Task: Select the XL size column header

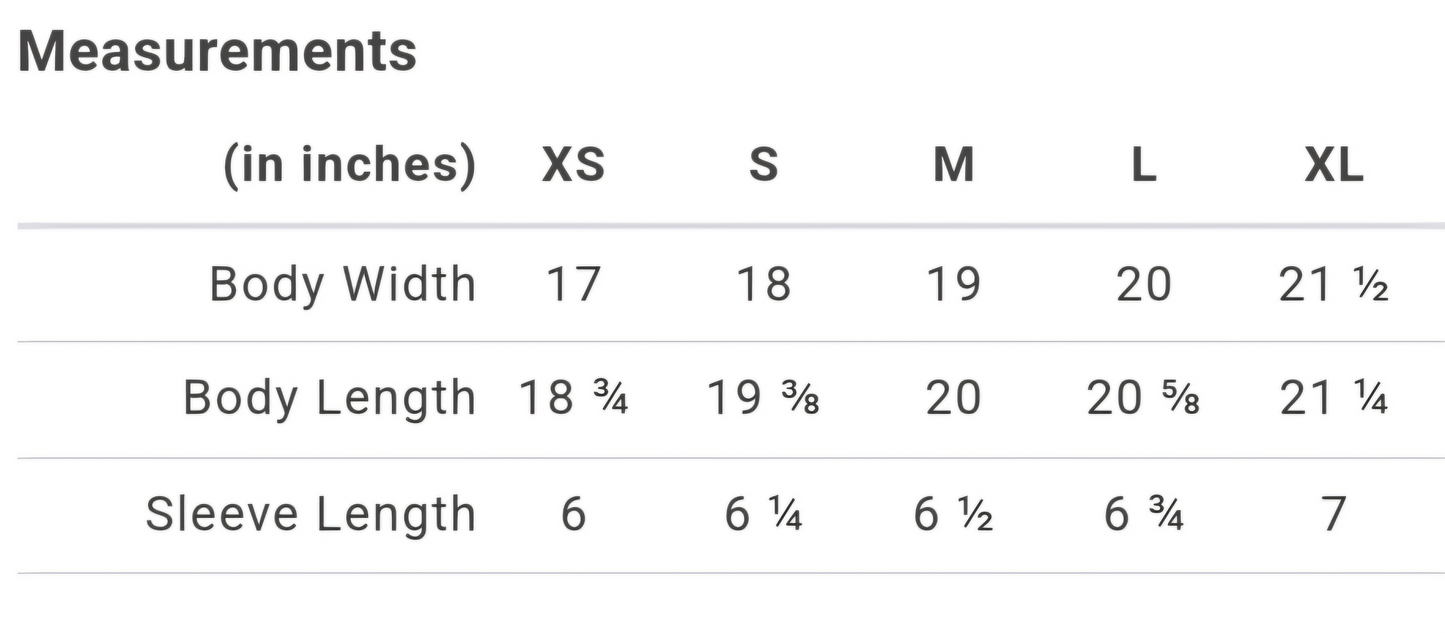Action: (1334, 166)
